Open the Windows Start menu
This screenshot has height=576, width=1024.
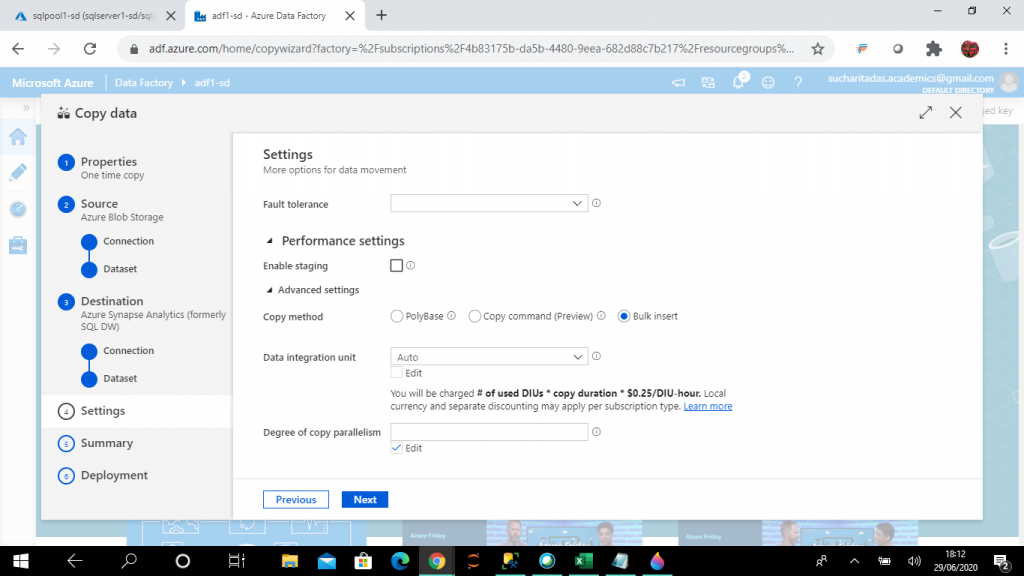(20, 561)
